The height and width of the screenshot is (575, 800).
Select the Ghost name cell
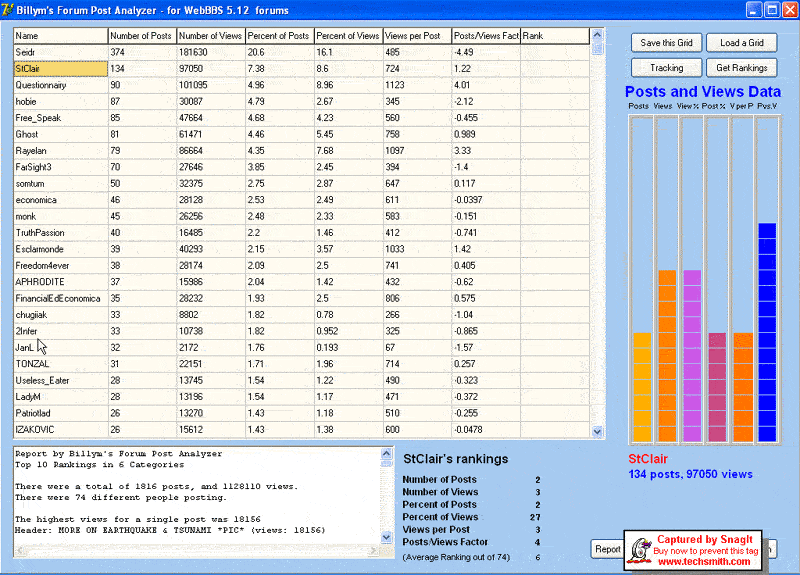[61, 134]
